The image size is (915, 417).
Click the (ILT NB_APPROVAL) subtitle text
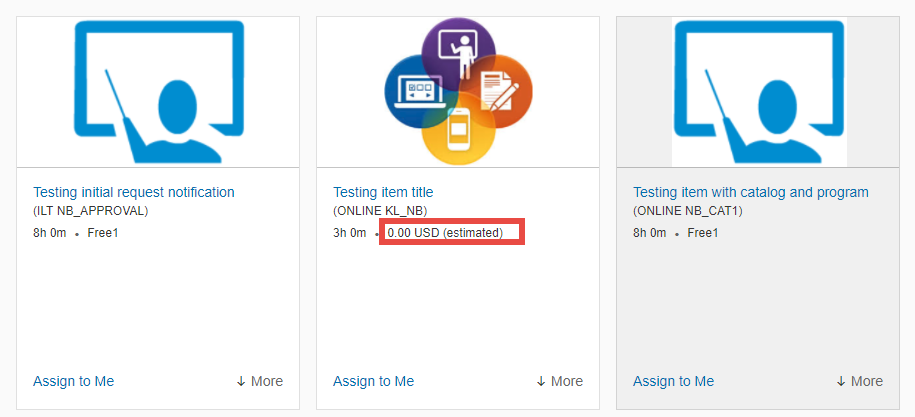point(90,211)
